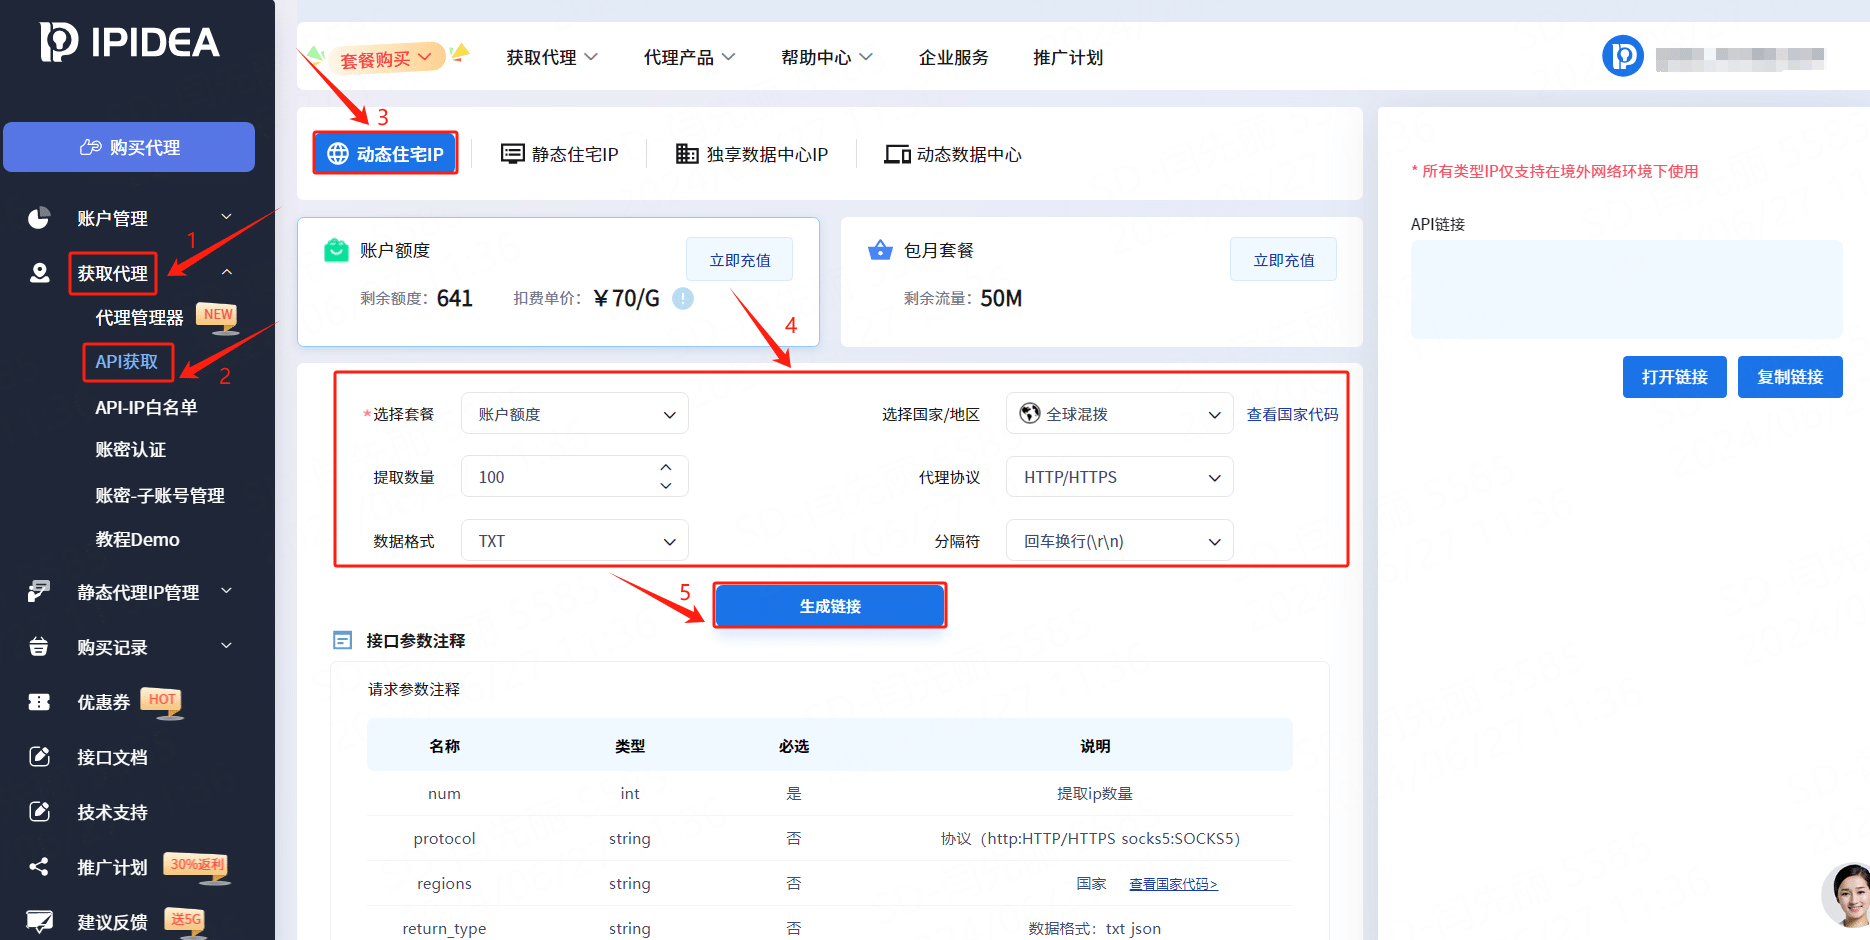The image size is (1870, 940).
Task: Switch to the 静态住宅IP tab
Action: click(560, 154)
